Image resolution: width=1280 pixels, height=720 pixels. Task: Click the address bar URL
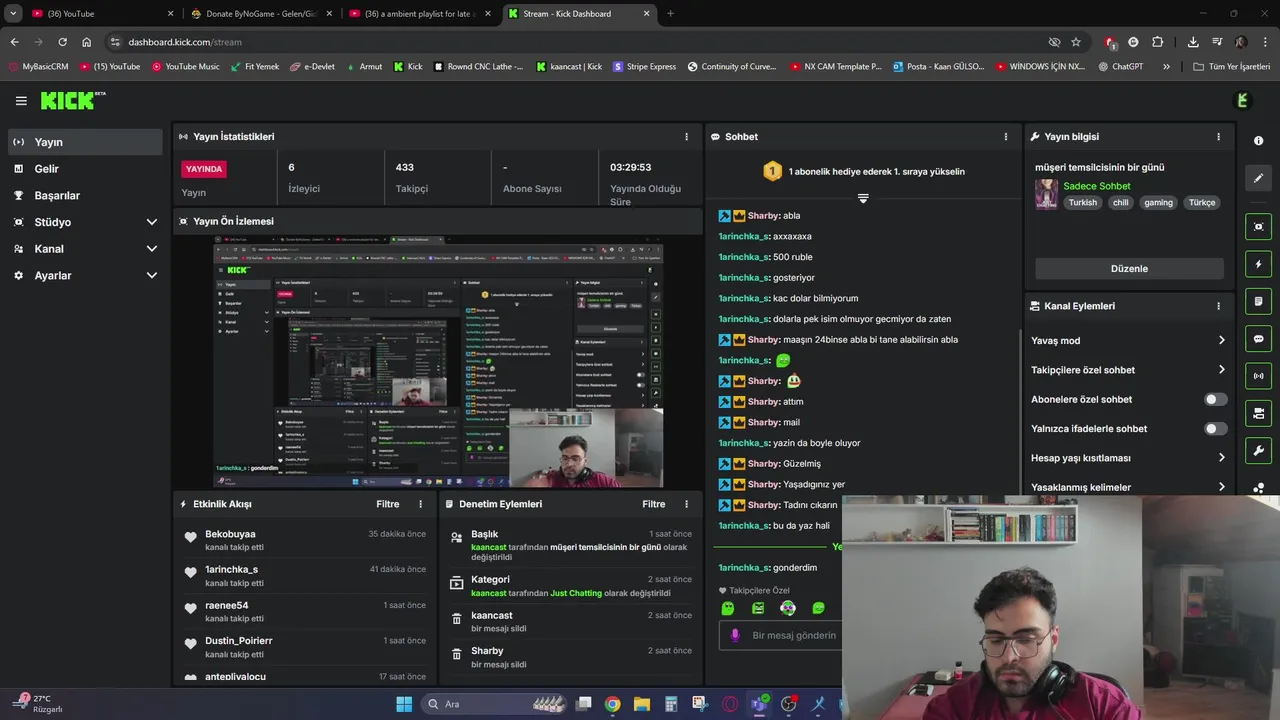pyautogui.click(x=185, y=42)
